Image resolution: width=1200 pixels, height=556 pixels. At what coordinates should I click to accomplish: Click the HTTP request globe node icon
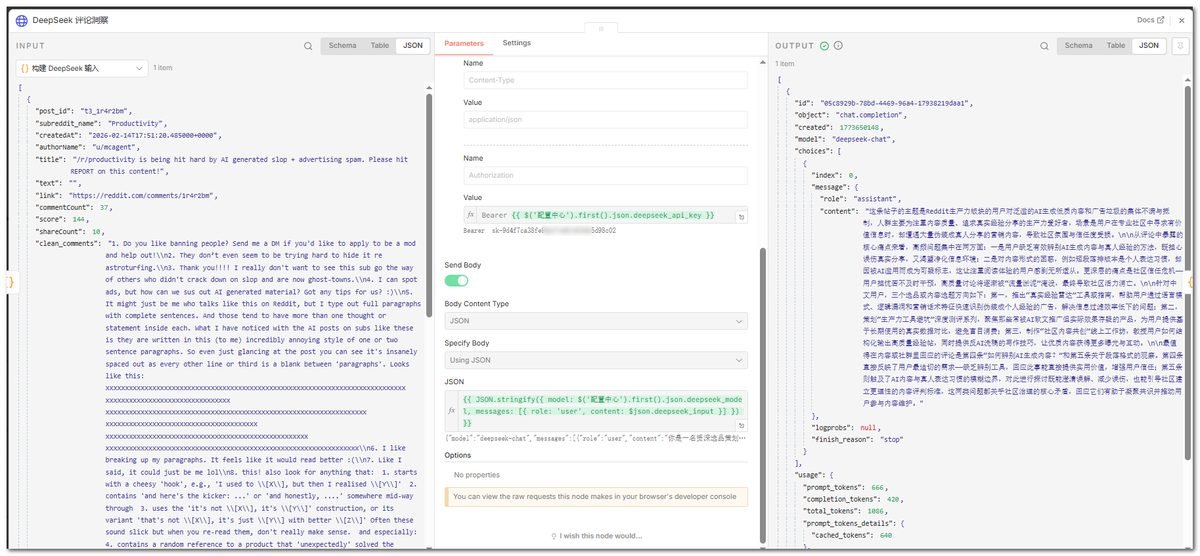(x=22, y=20)
